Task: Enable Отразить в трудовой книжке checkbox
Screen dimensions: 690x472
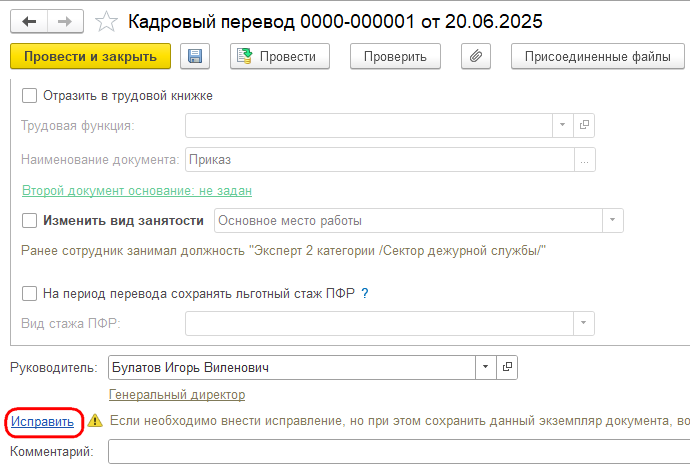Action: point(29,95)
